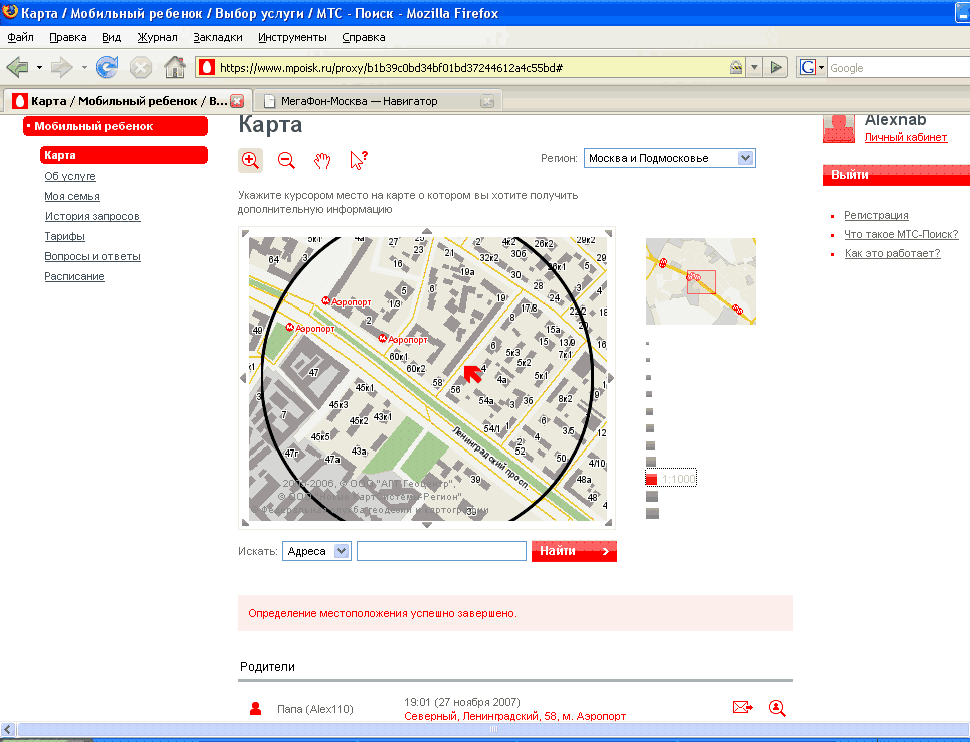Image resolution: width=970 pixels, height=742 pixels.
Task: Click the Выйти logout button
Action: [x=896, y=175]
